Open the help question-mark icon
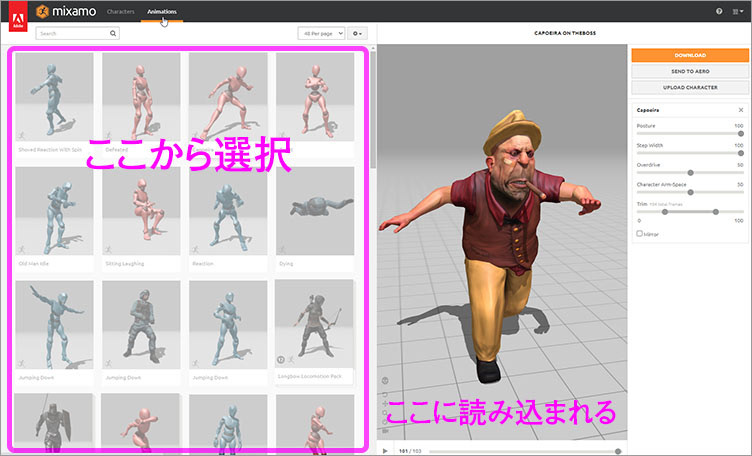 (x=719, y=11)
